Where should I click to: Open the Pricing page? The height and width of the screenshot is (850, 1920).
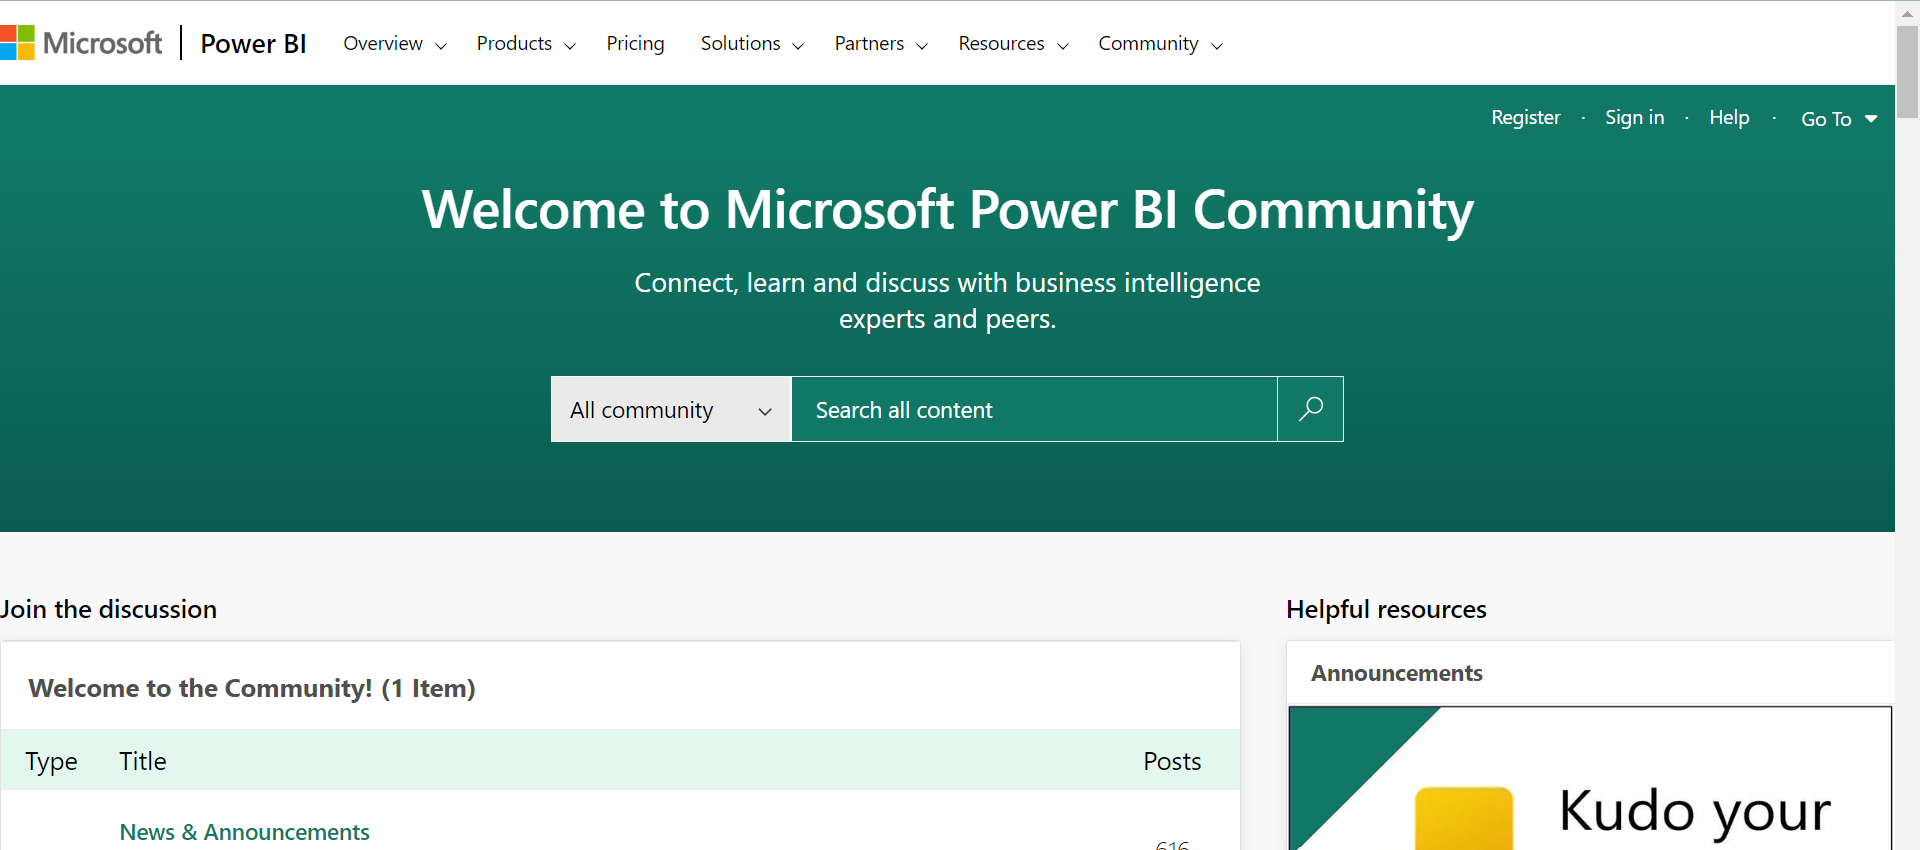click(x=635, y=44)
